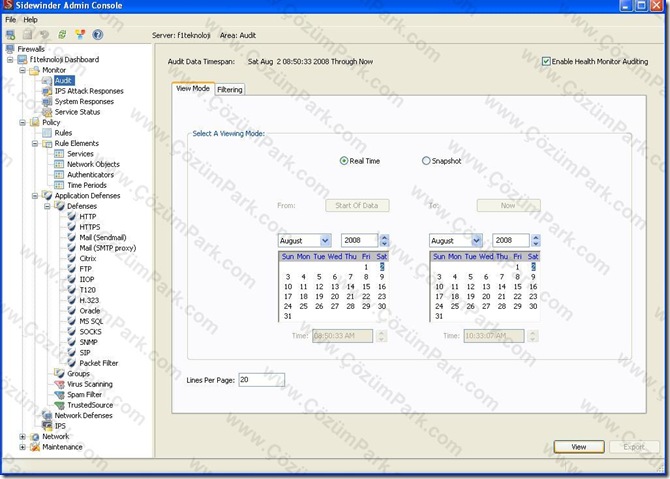Select day 20 in To calendar
670x479 pixels.
click(x=486, y=297)
